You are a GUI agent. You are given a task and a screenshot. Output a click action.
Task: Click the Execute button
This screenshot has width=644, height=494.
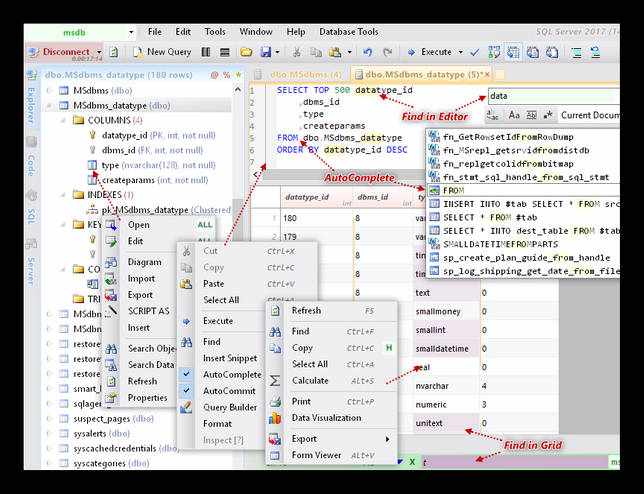tap(430, 52)
